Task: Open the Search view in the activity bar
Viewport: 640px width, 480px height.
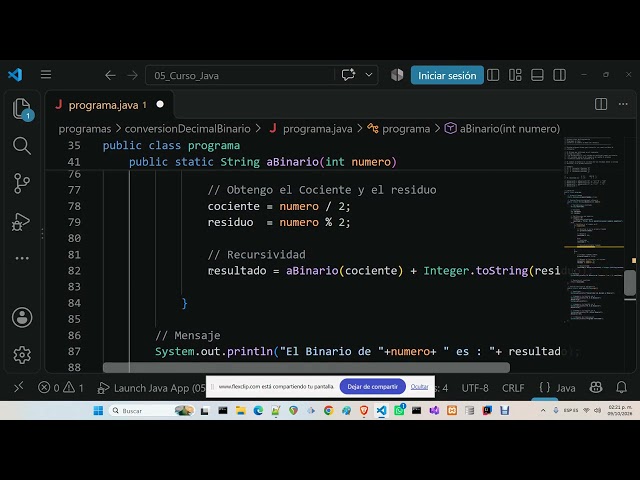Action: click(22, 146)
